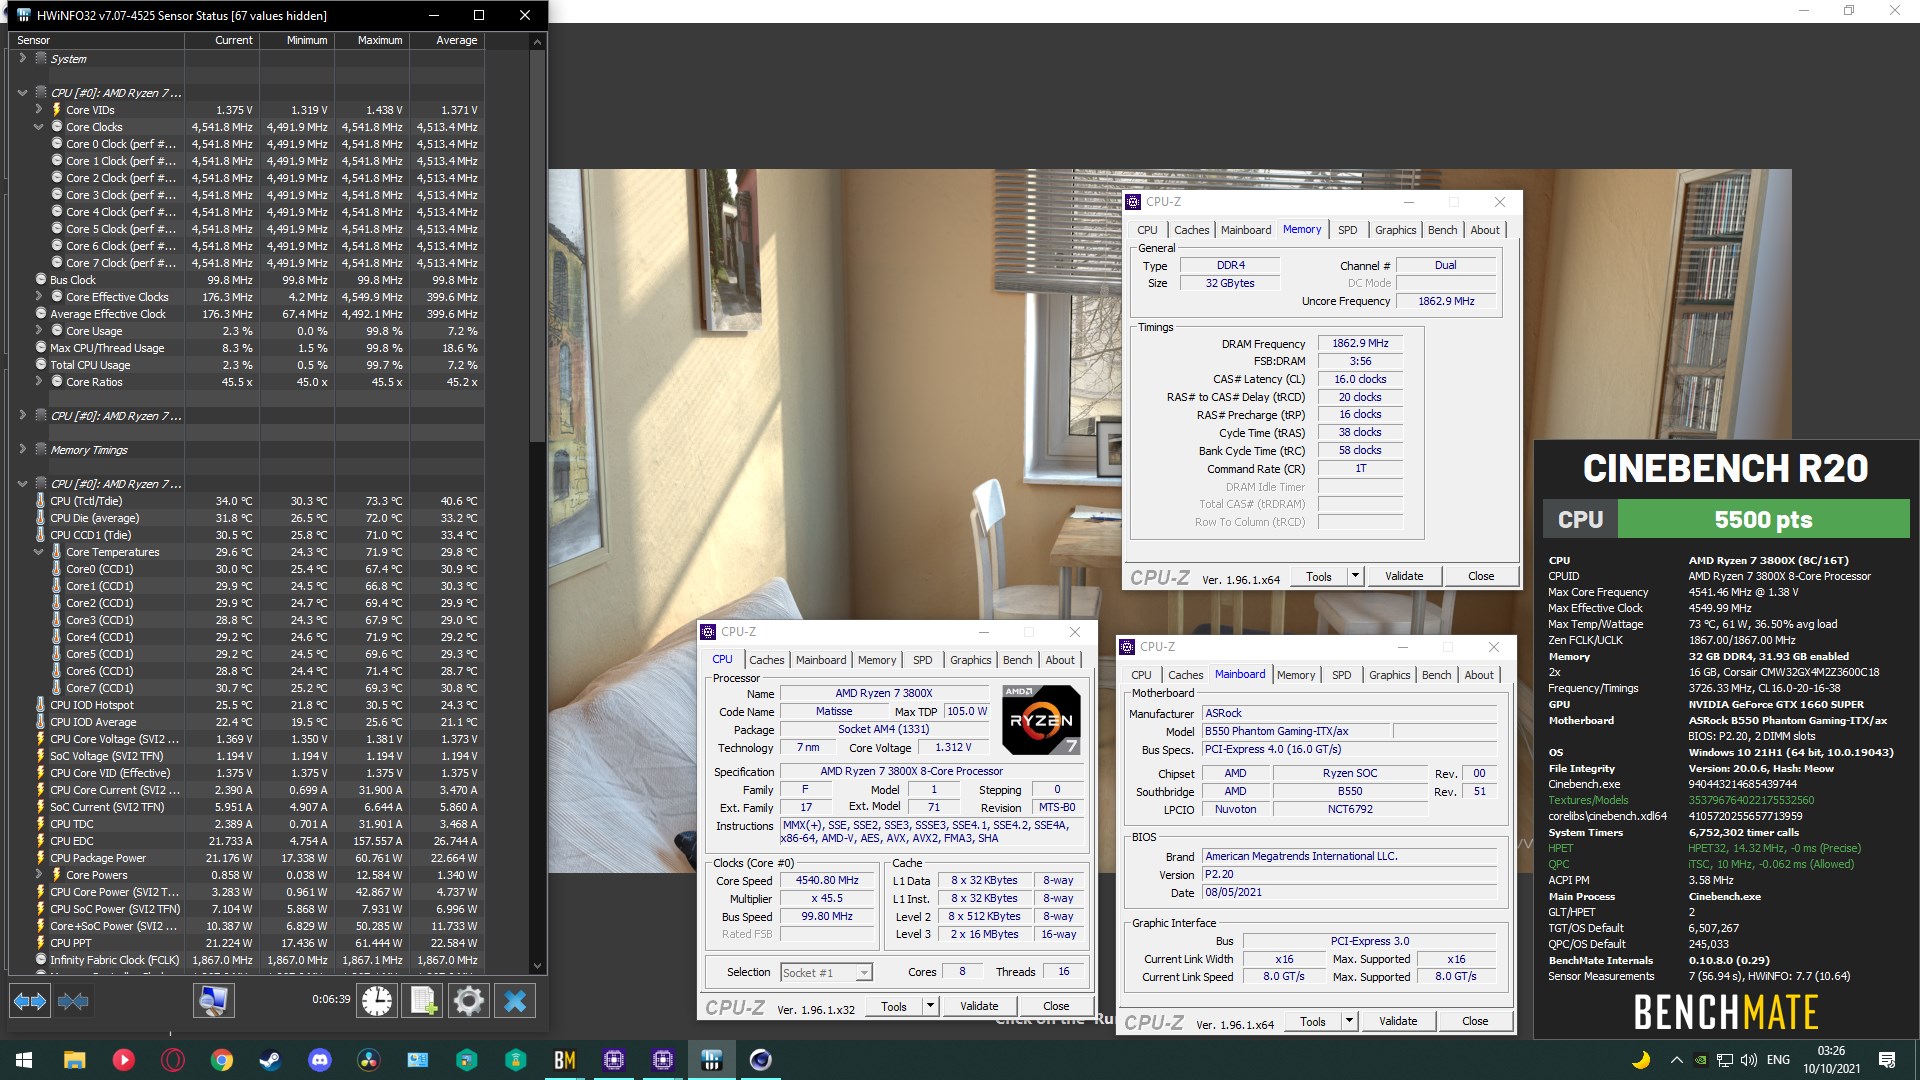Open File Explorer from taskbar
1920x1080 pixels.
click(74, 1060)
